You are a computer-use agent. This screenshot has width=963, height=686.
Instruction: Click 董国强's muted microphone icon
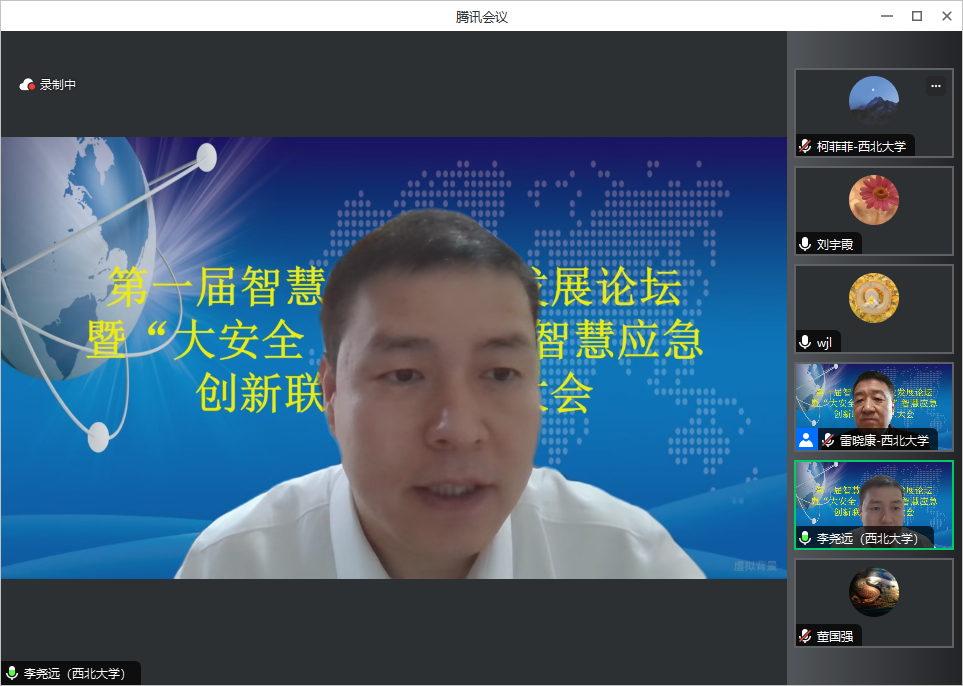coord(805,636)
